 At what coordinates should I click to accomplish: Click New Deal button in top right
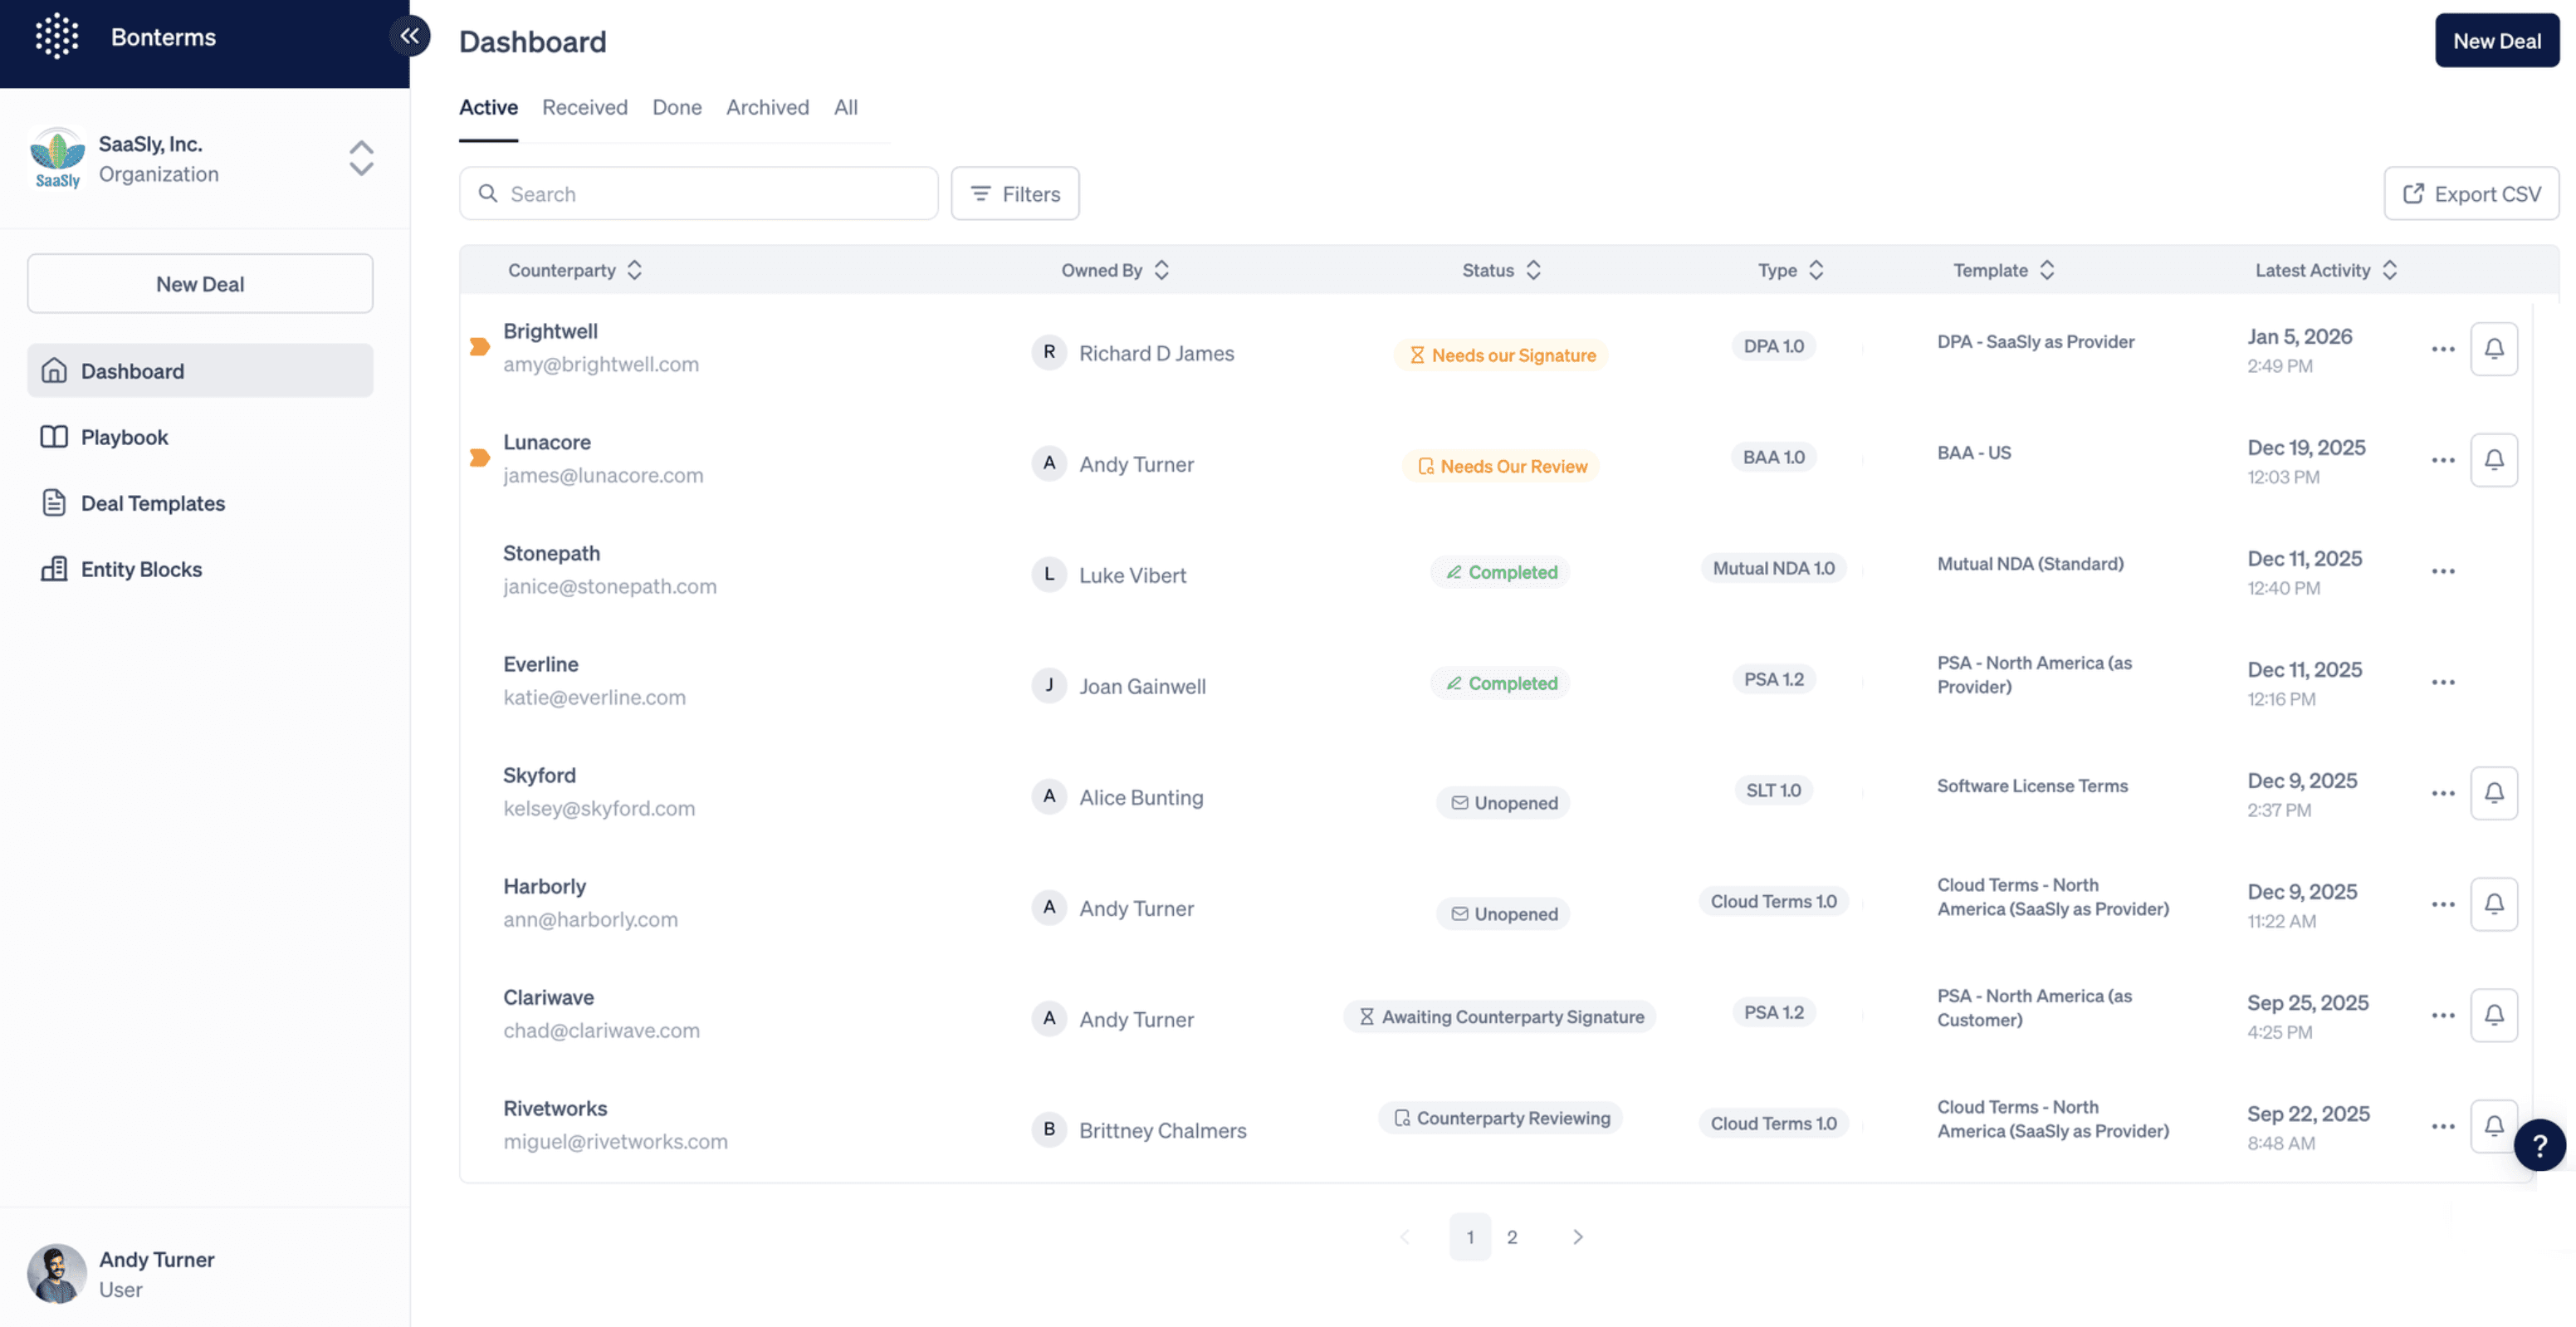(2496, 41)
